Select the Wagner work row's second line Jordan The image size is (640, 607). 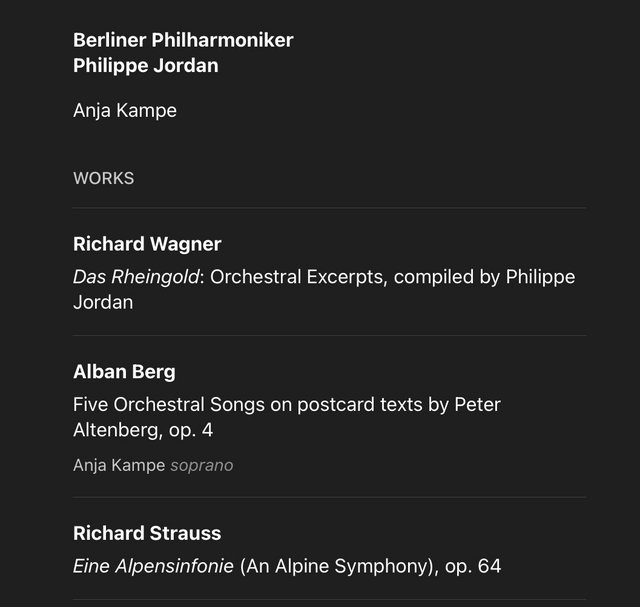point(103,302)
